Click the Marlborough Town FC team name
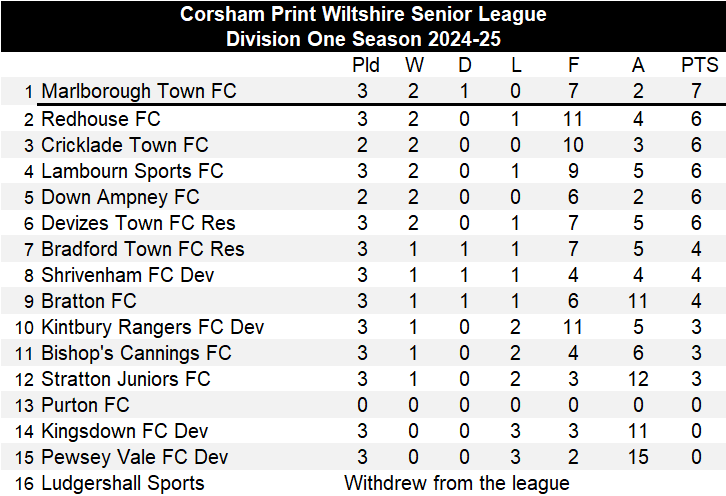This screenshot has height=496, width=726. pos(139,91)
